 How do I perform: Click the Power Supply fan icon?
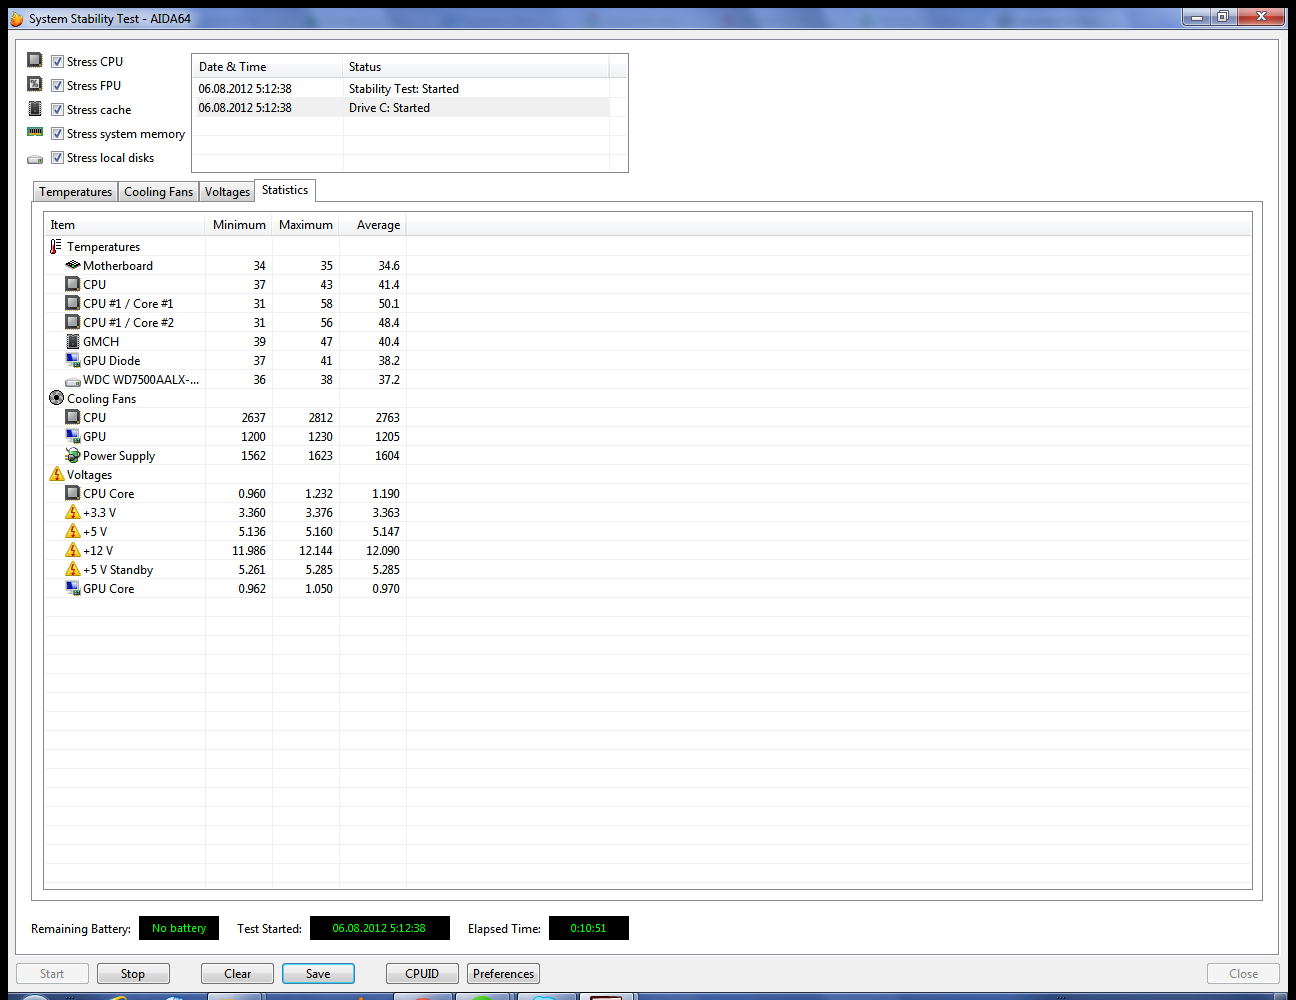[x=73, y=455]
